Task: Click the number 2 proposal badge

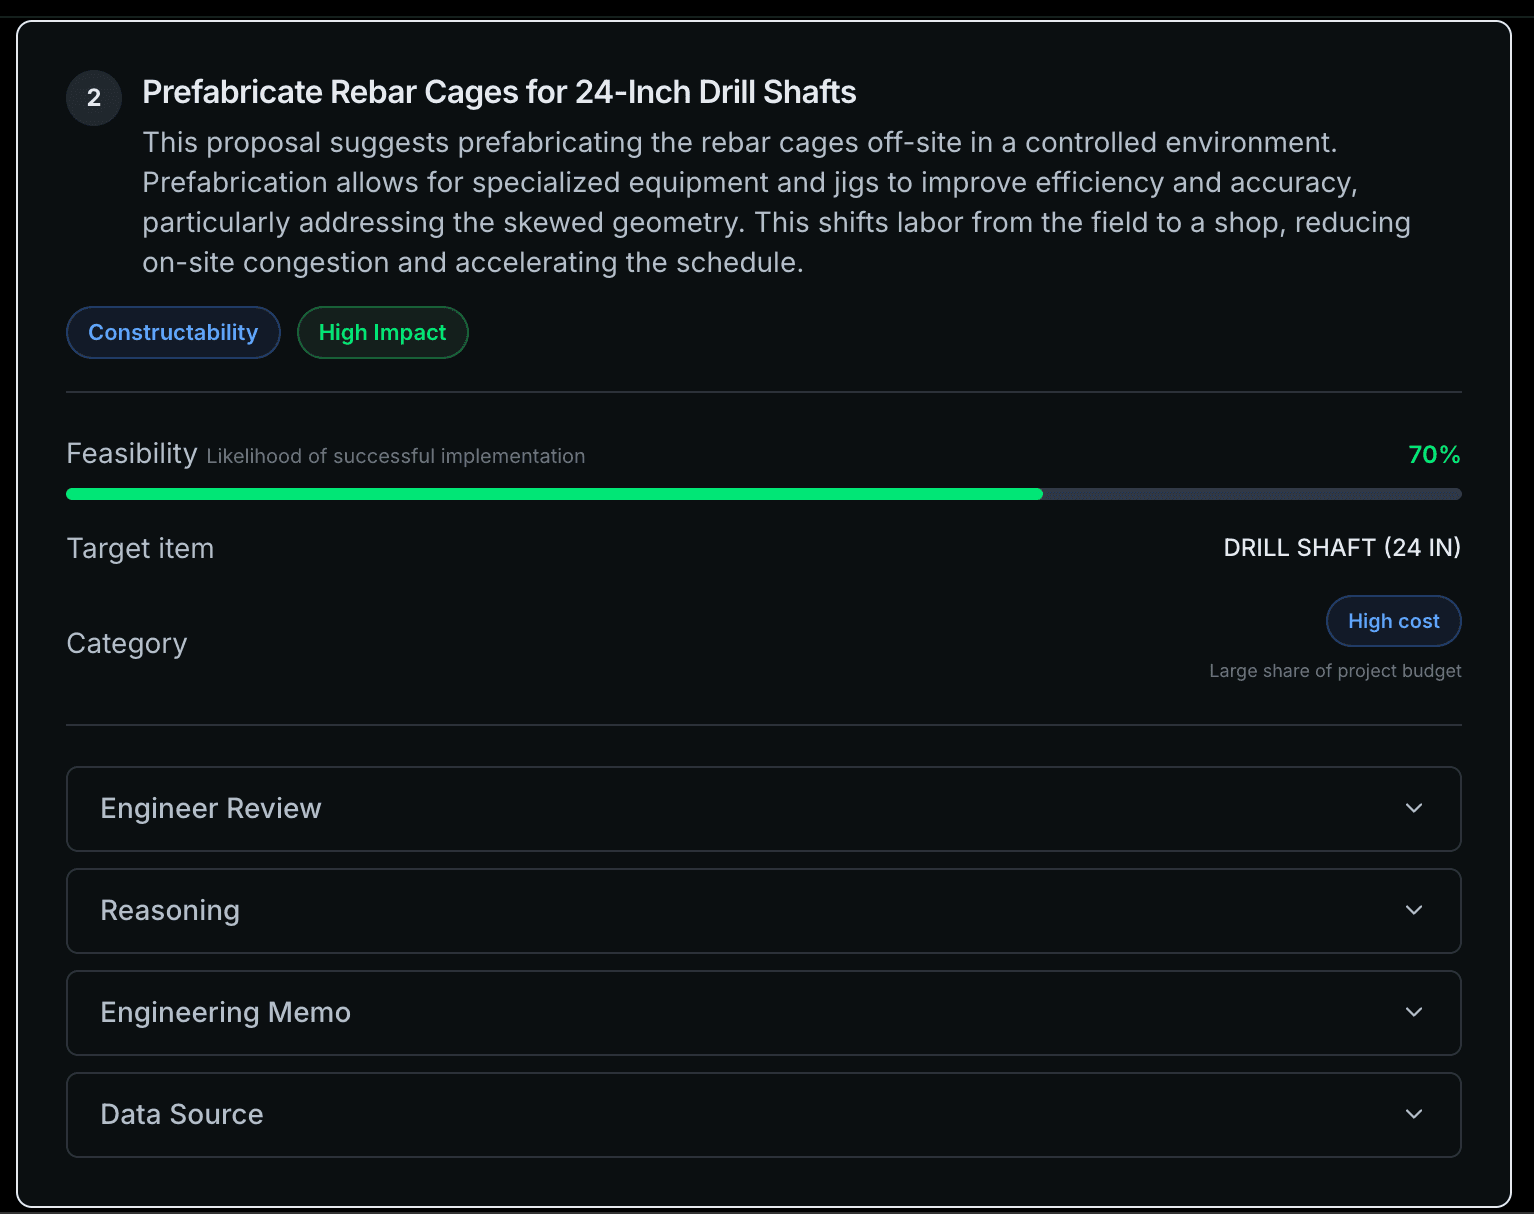Action: click(x=94, y=98)
